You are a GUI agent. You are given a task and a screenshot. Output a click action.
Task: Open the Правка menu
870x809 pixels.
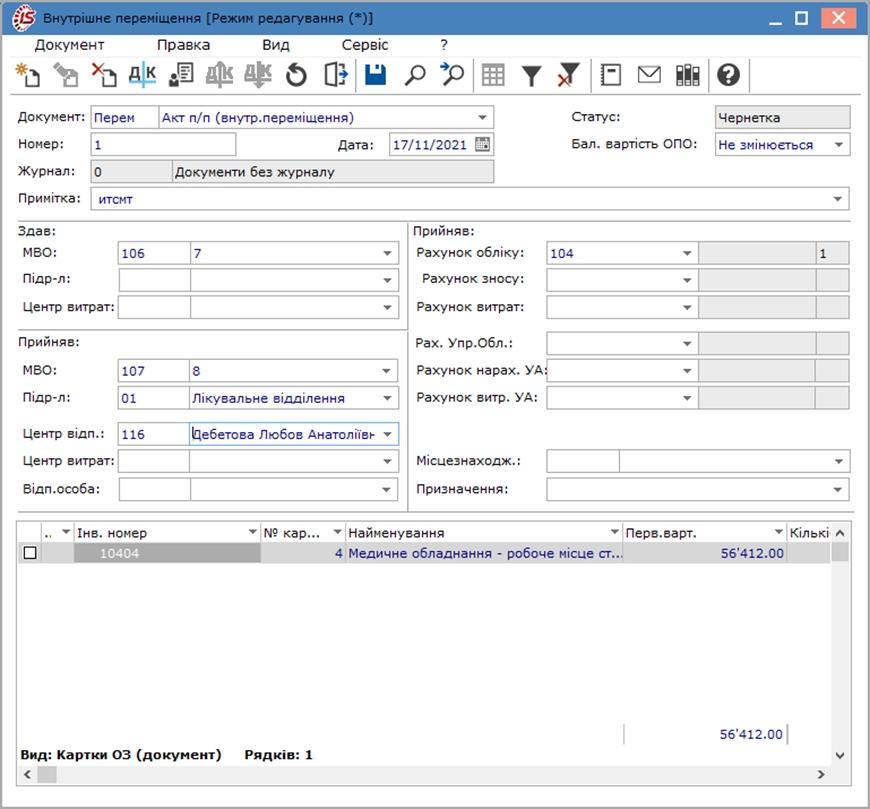(x=184, y=45)
